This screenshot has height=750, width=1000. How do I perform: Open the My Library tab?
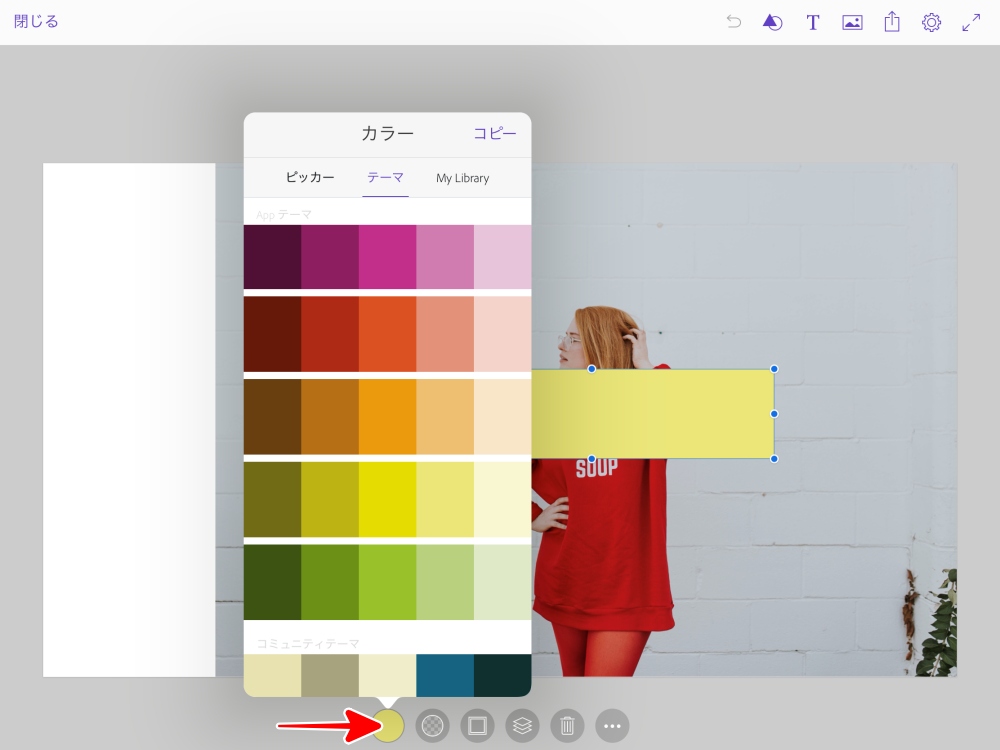click(x=462, y=178)
